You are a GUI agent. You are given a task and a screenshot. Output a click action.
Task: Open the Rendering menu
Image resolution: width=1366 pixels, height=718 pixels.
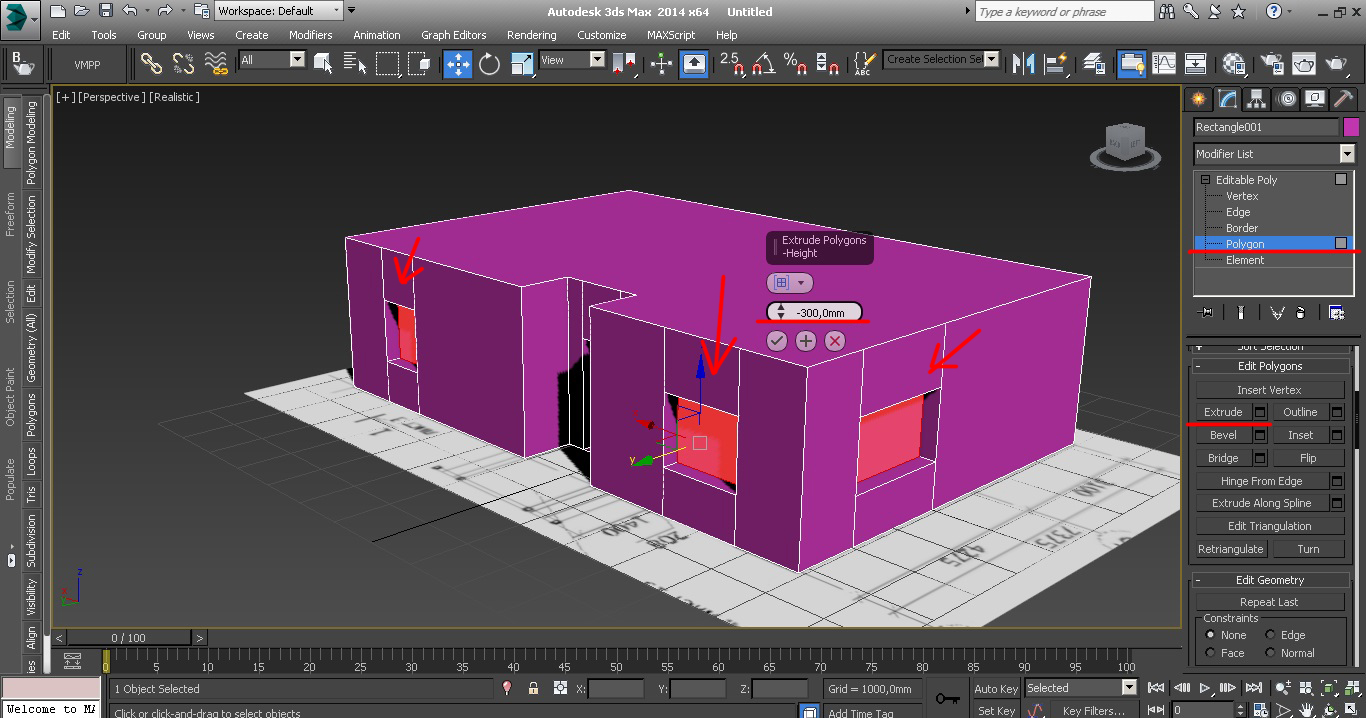tap(531, 35)
